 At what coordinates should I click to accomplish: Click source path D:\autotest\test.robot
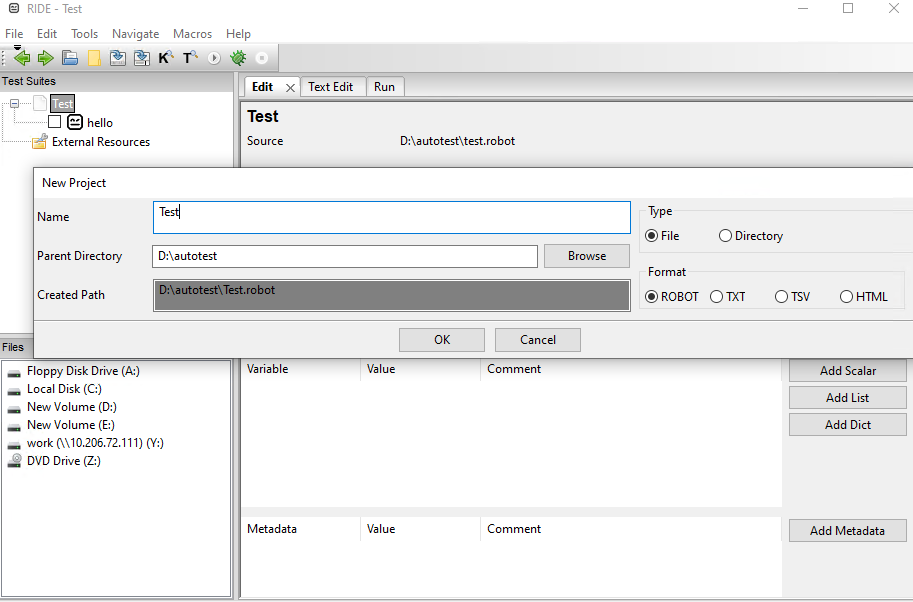click(x=457, y=141)
